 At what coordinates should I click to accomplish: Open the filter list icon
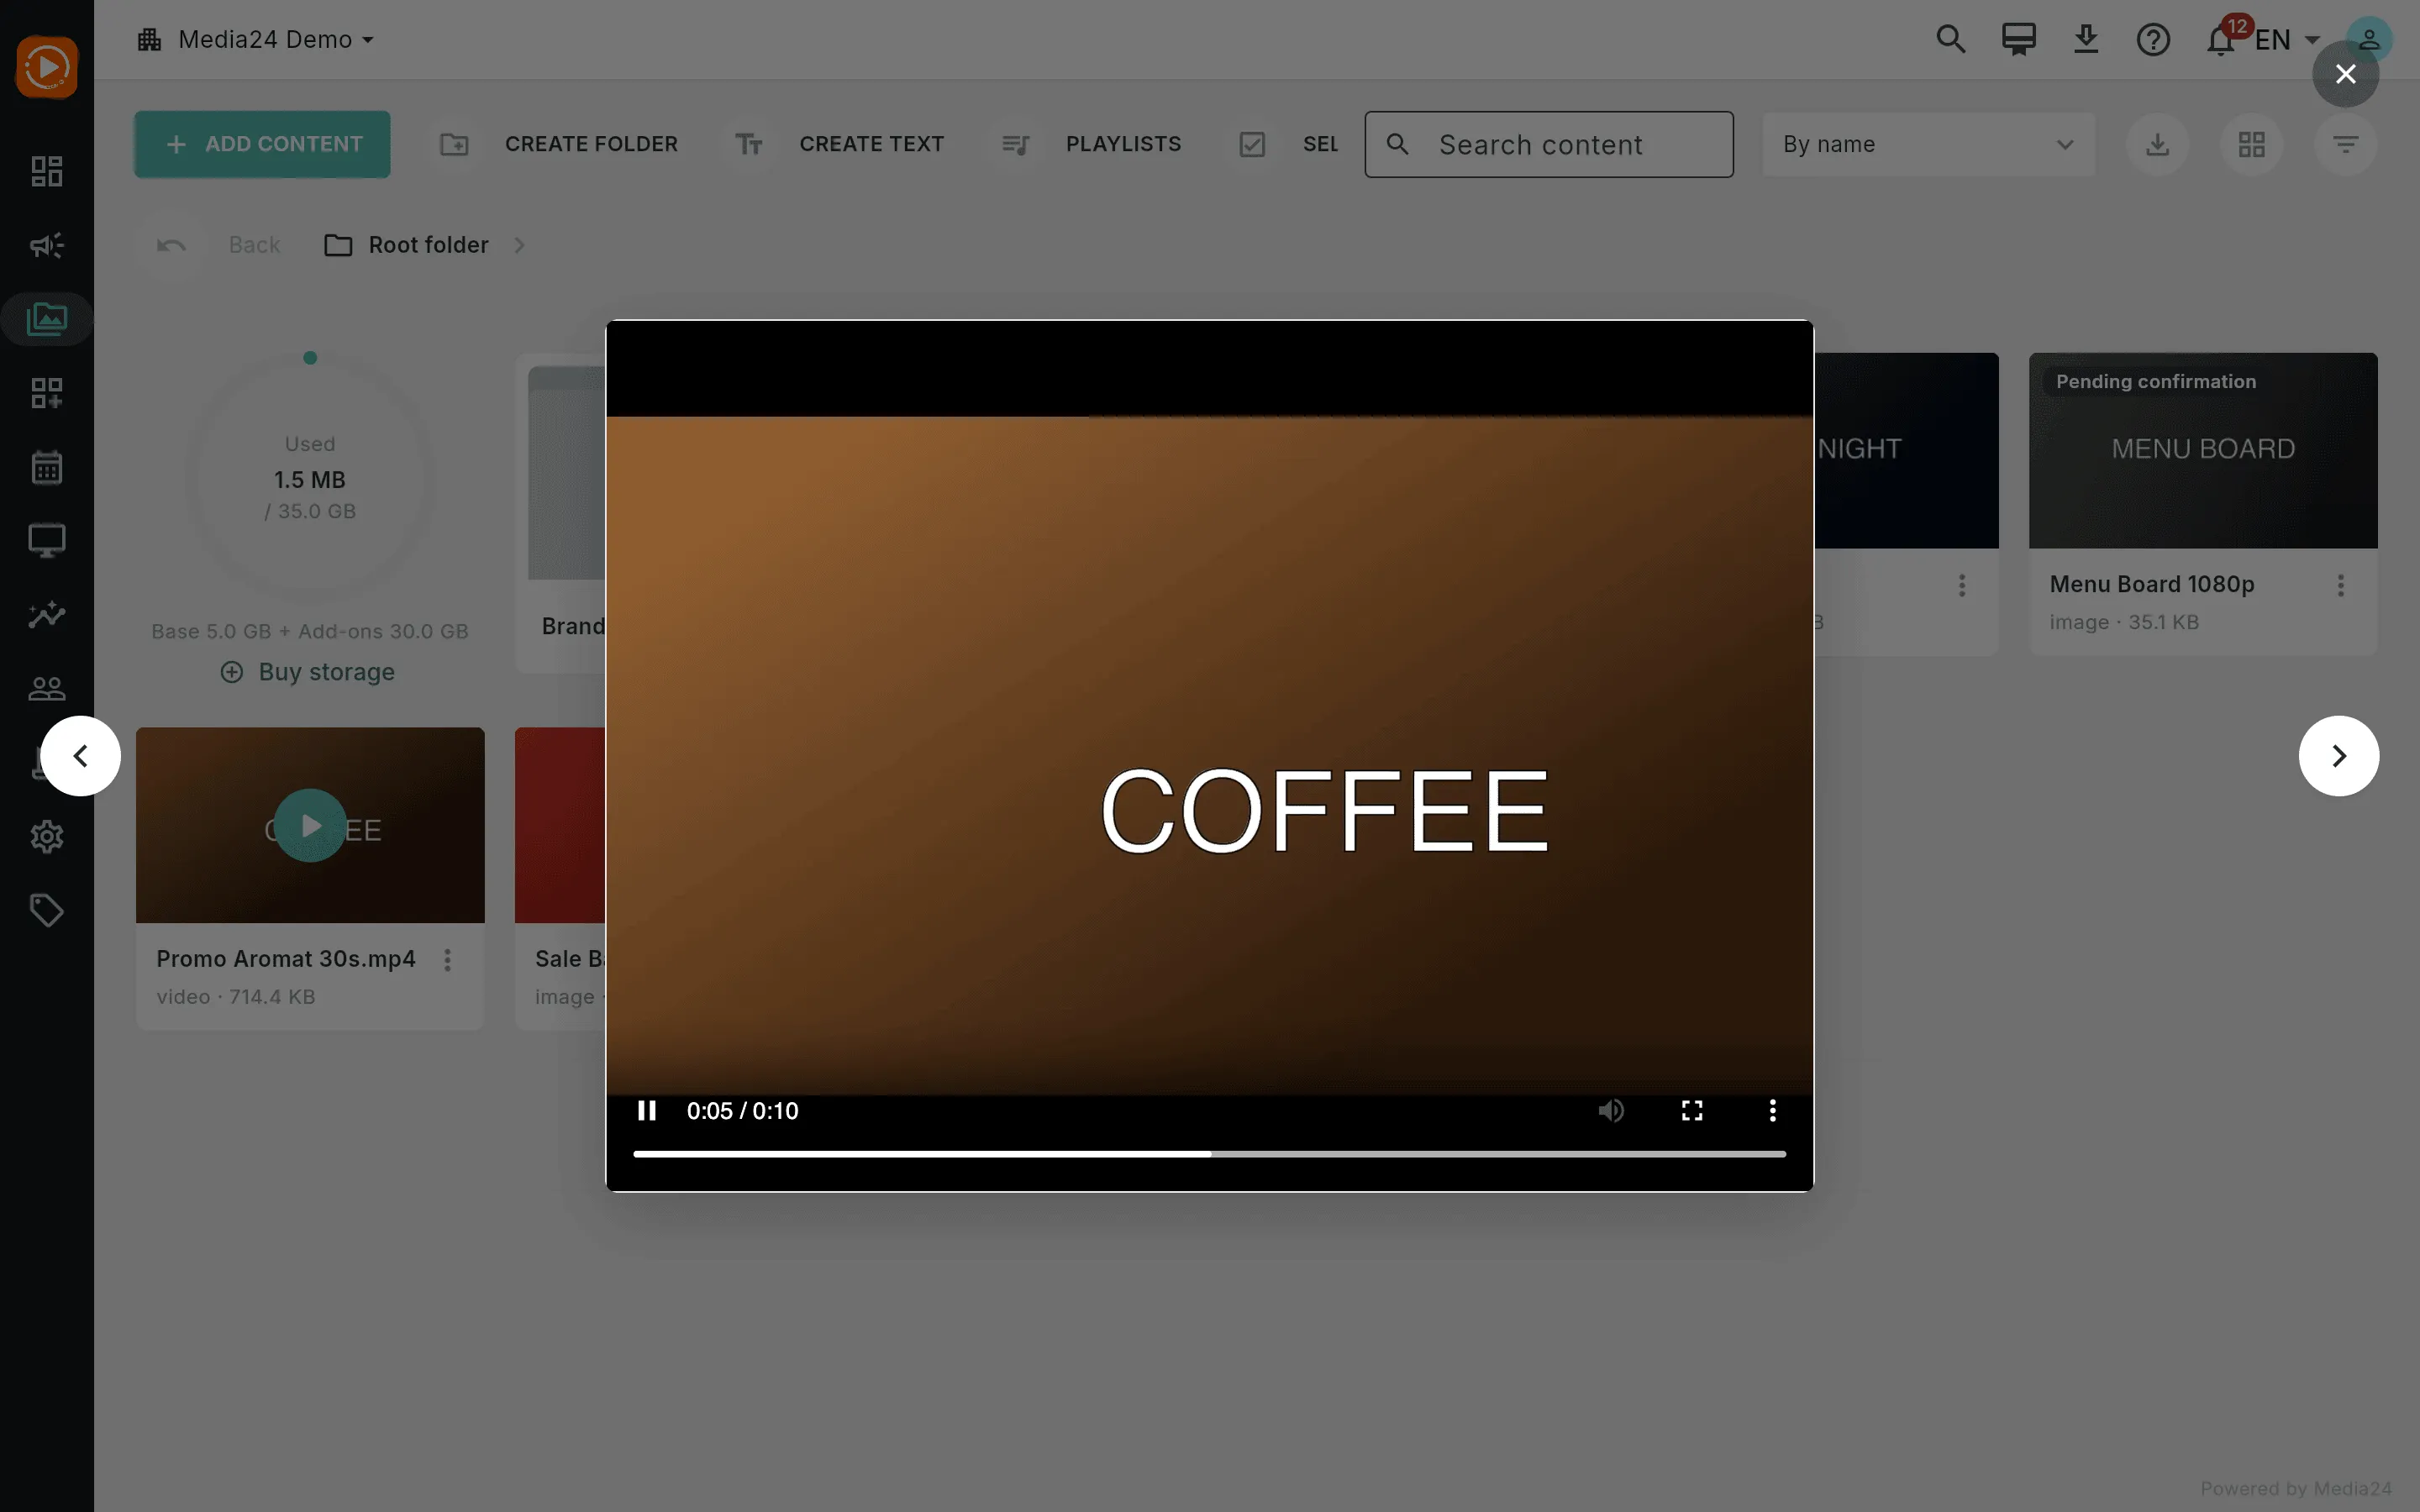click(x=2345, y=144)
